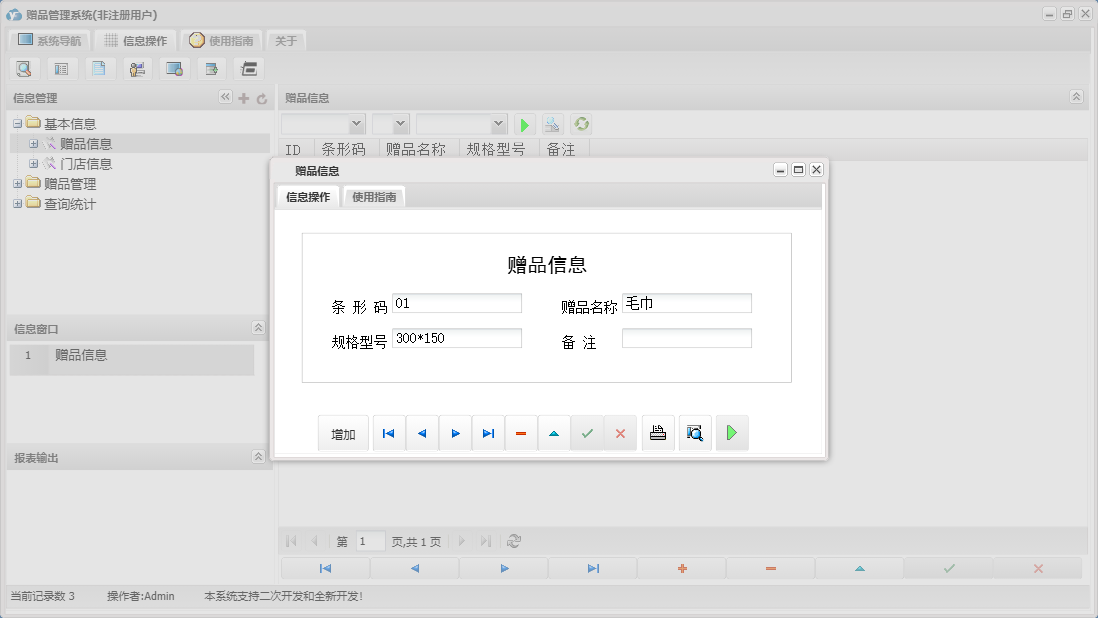Confirm the record with the green check icon

[588, 433]
